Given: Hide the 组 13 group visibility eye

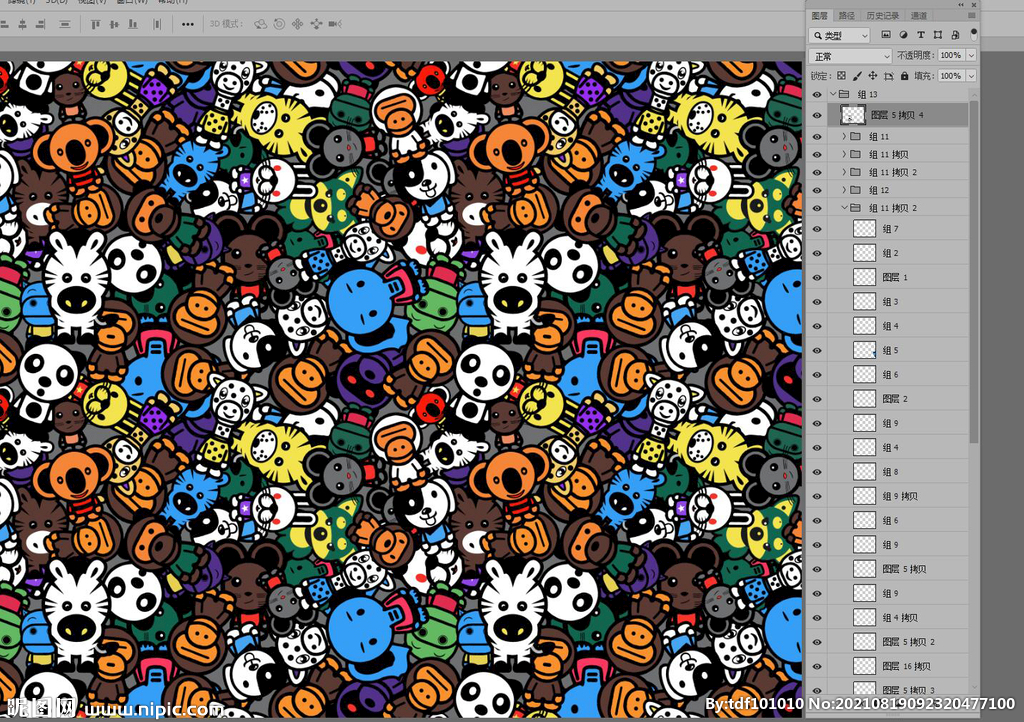Looking at the screenshot, I should [817, 94].
